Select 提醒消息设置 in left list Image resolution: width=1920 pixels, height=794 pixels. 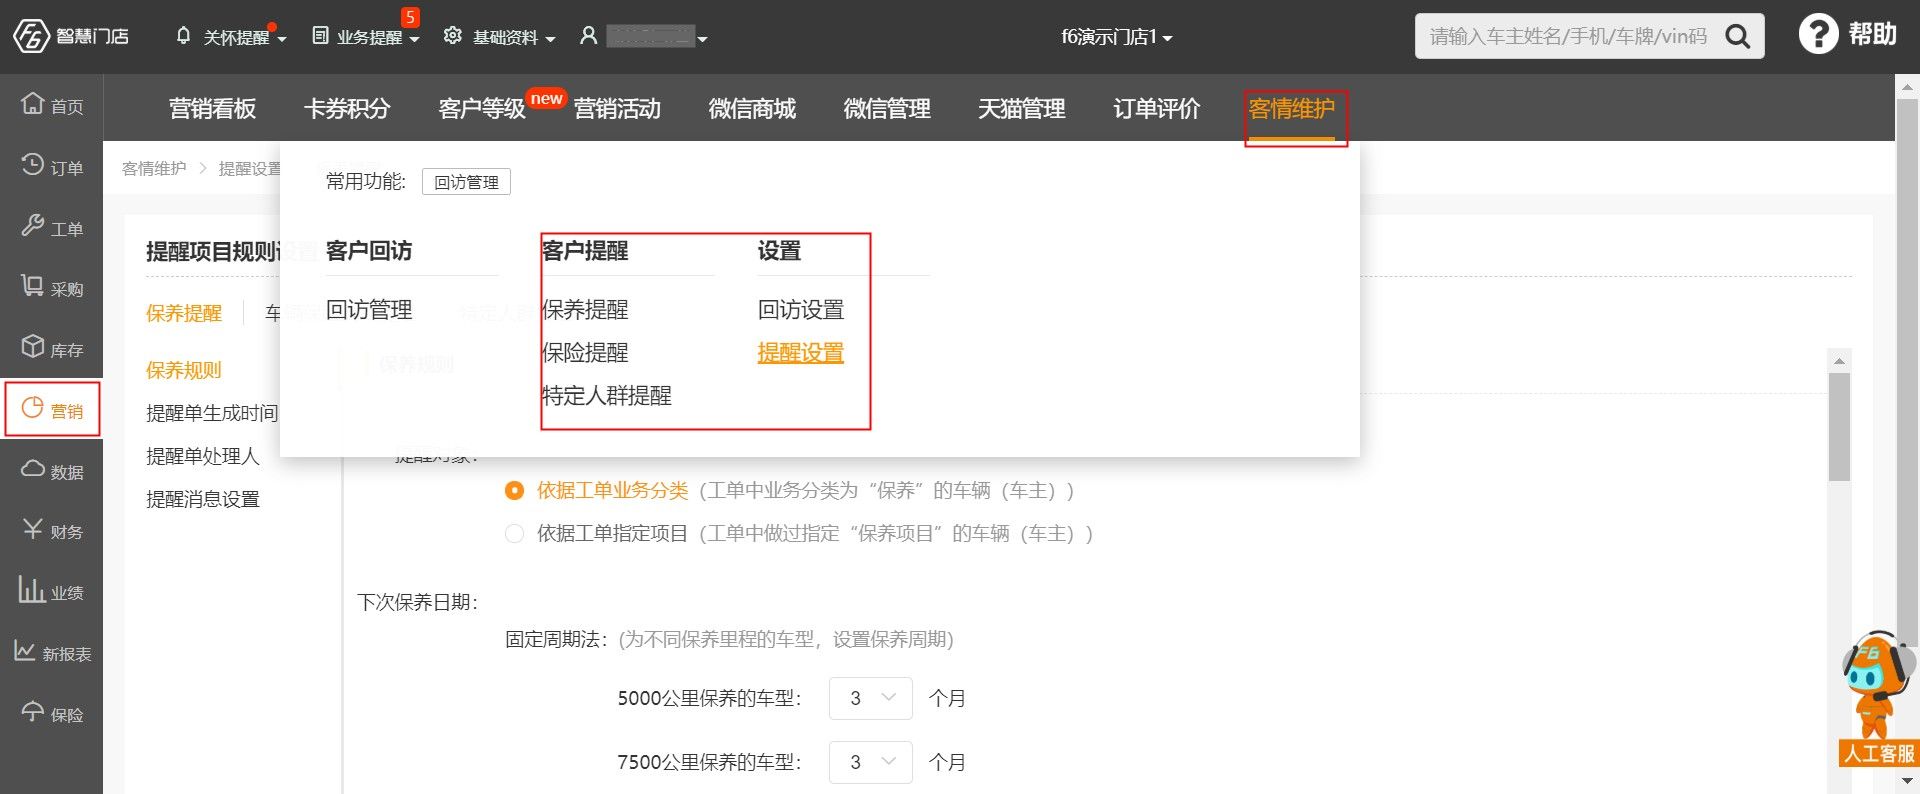(x=203, y=499)
